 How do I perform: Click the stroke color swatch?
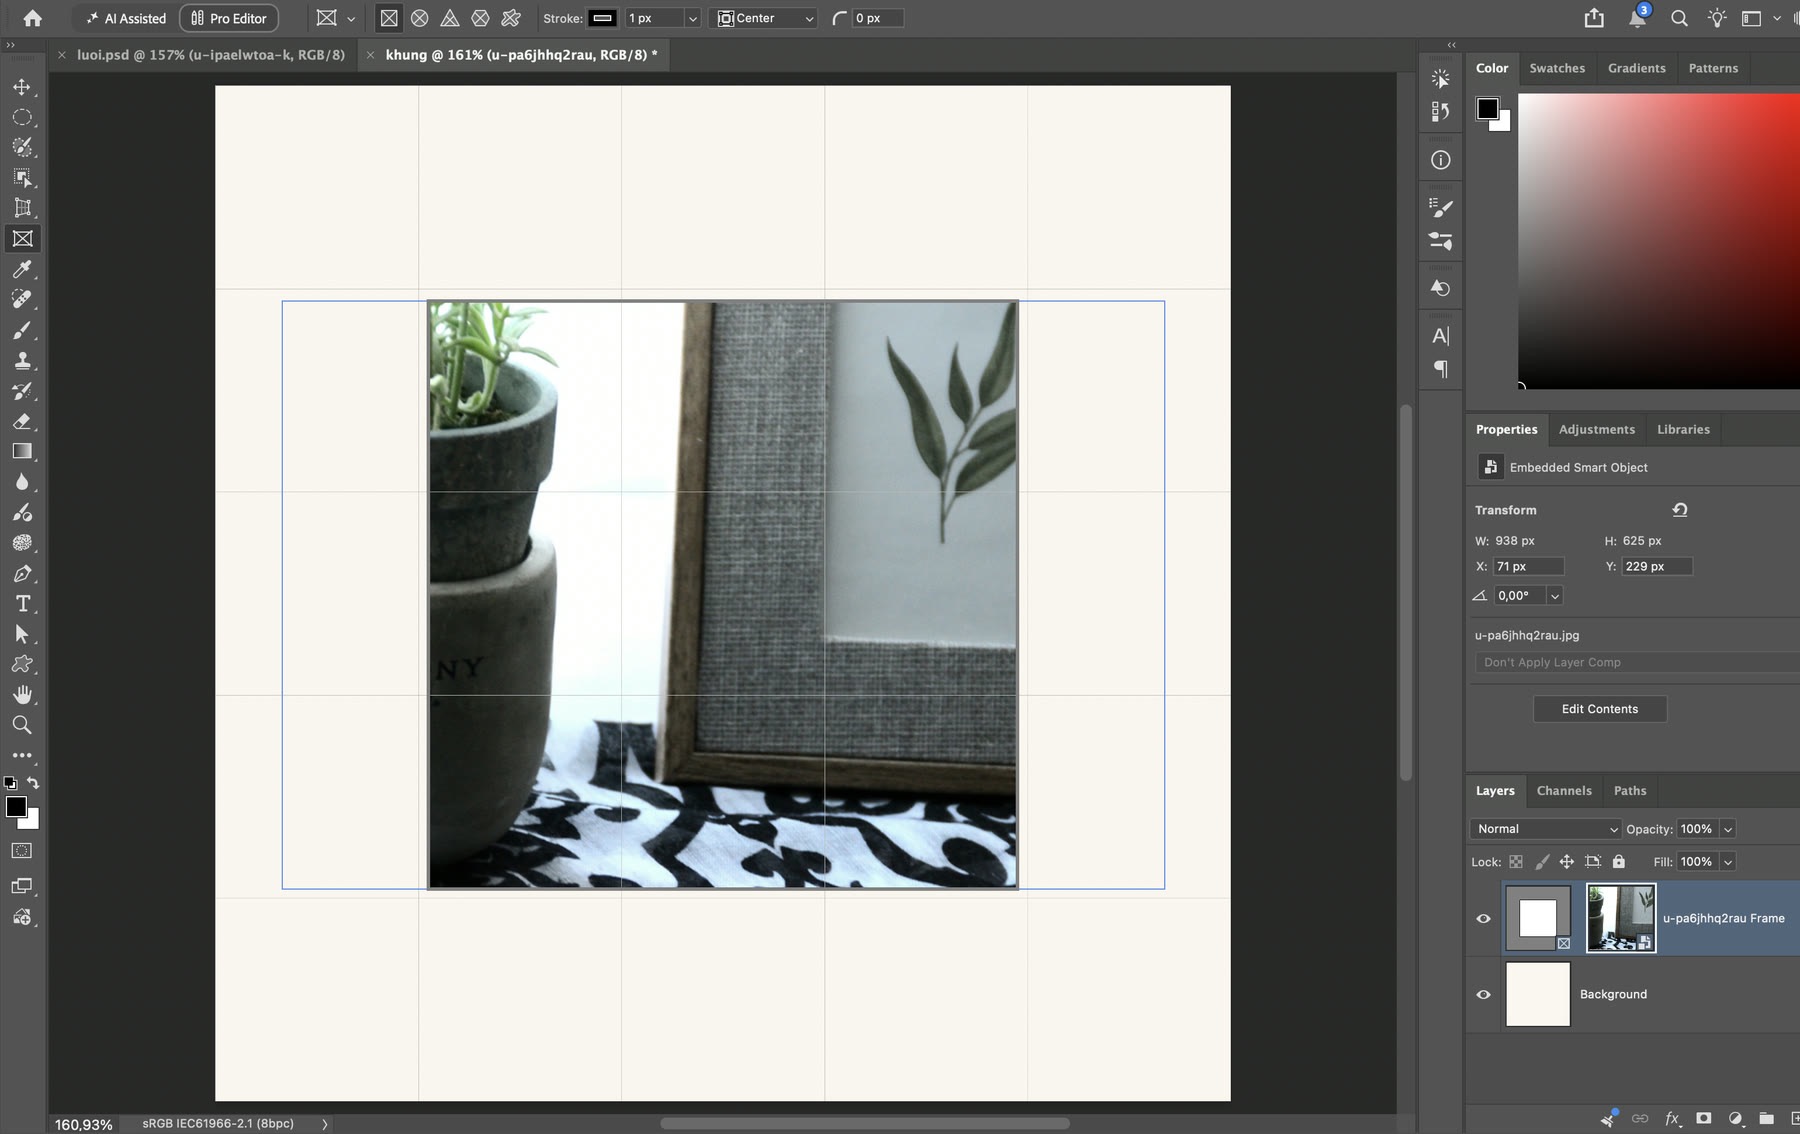pos(603,18)
